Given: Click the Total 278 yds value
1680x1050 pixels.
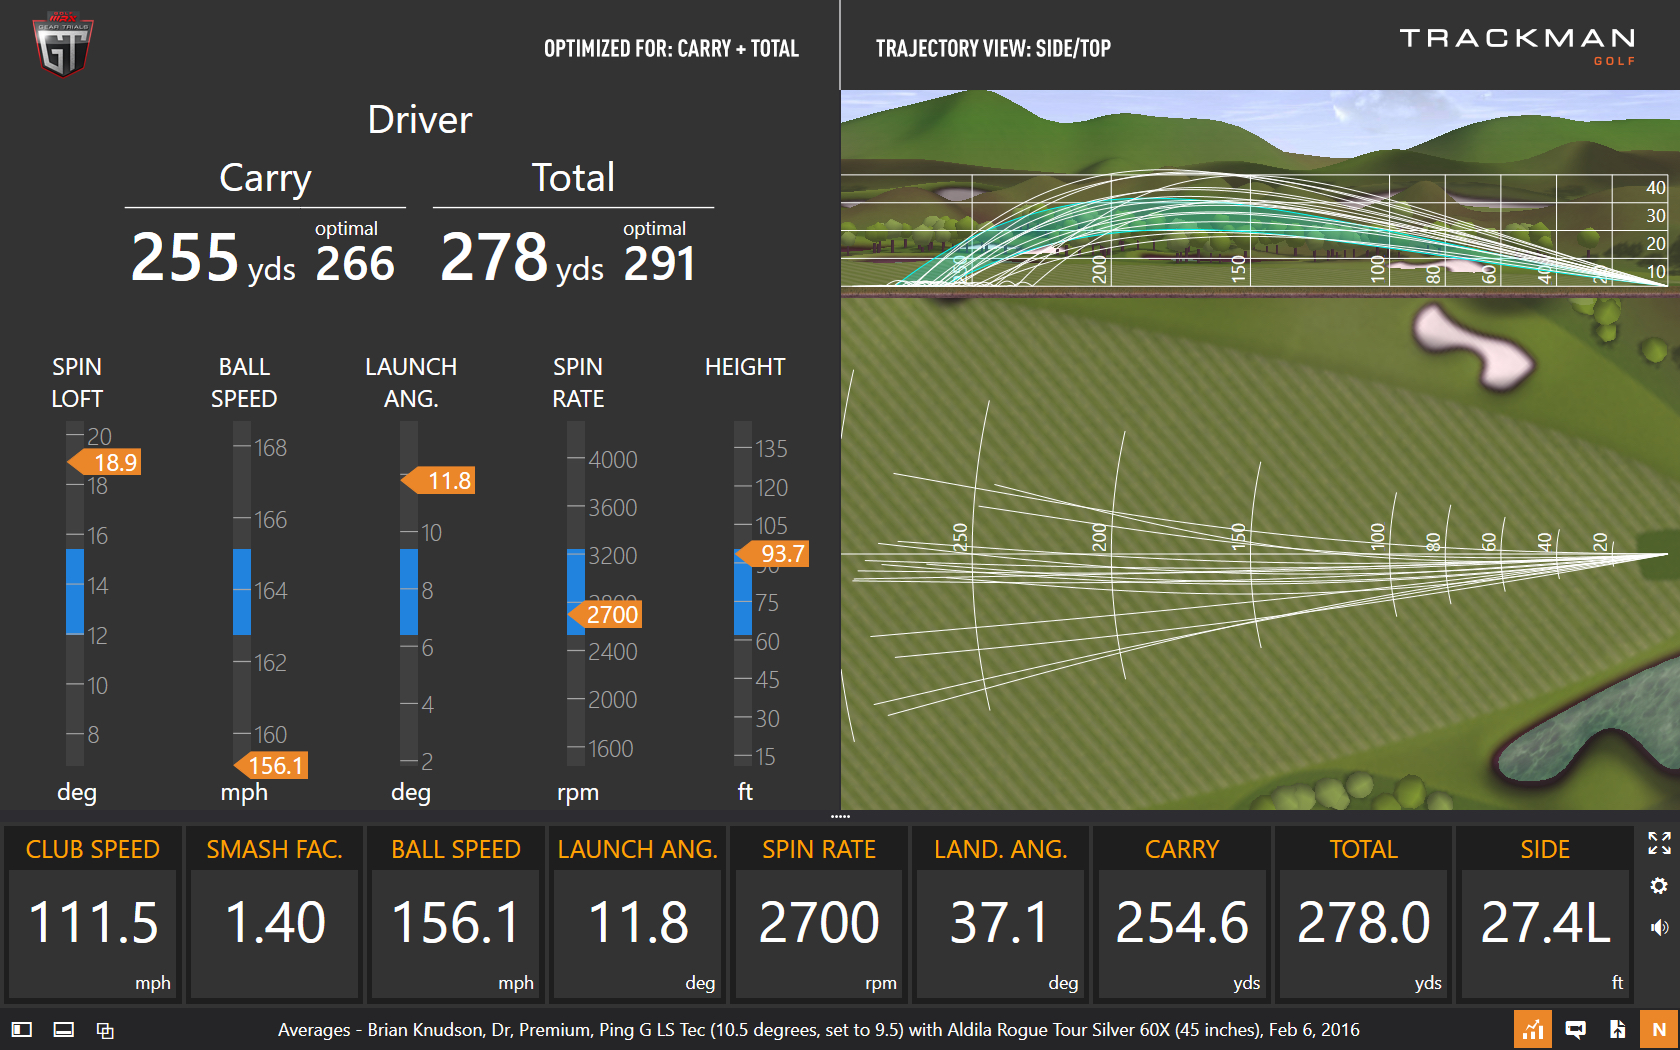Looking at the screenshot, I should coord(522,258).
